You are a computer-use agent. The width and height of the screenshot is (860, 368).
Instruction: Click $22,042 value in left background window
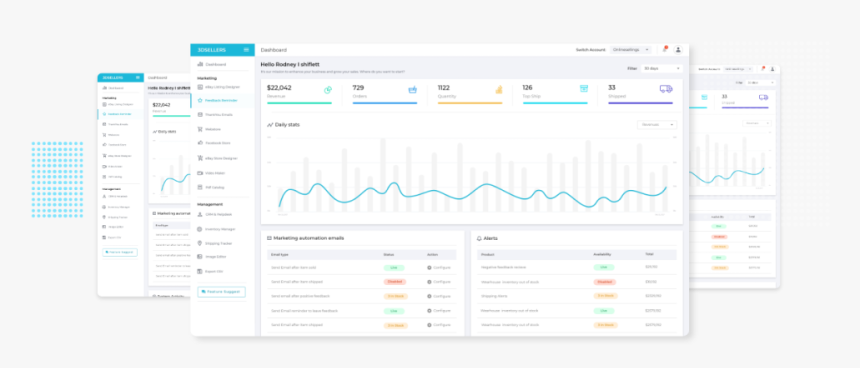(x=161, y=105)
